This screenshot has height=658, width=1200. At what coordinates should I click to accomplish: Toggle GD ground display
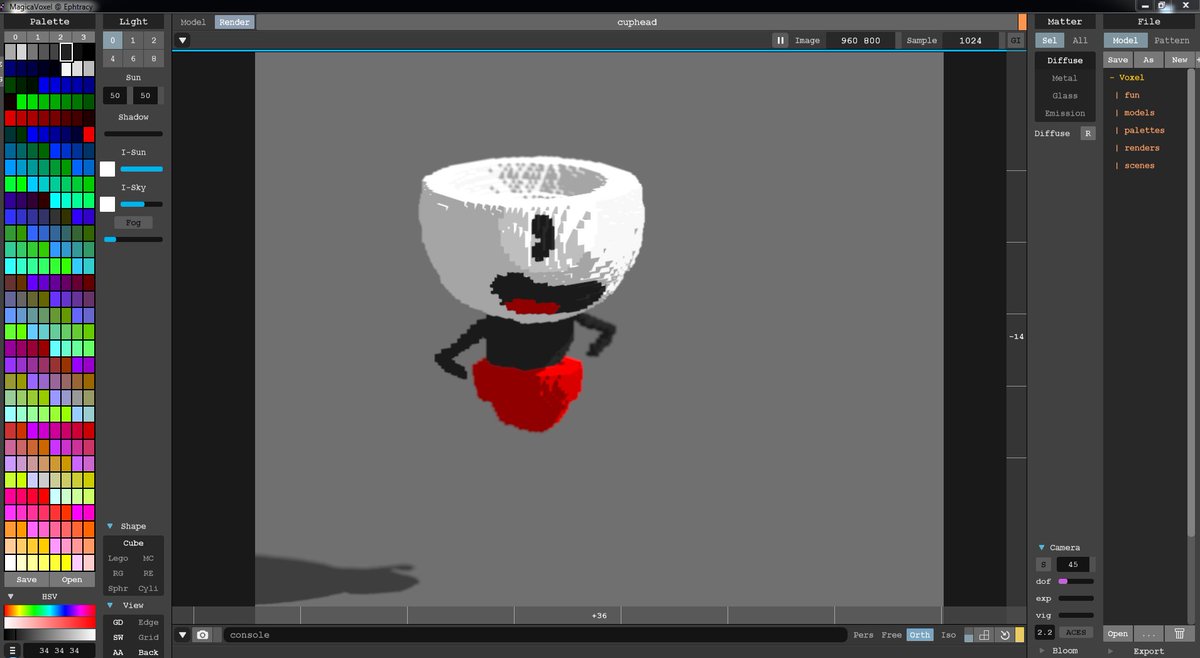click(118, 622)
